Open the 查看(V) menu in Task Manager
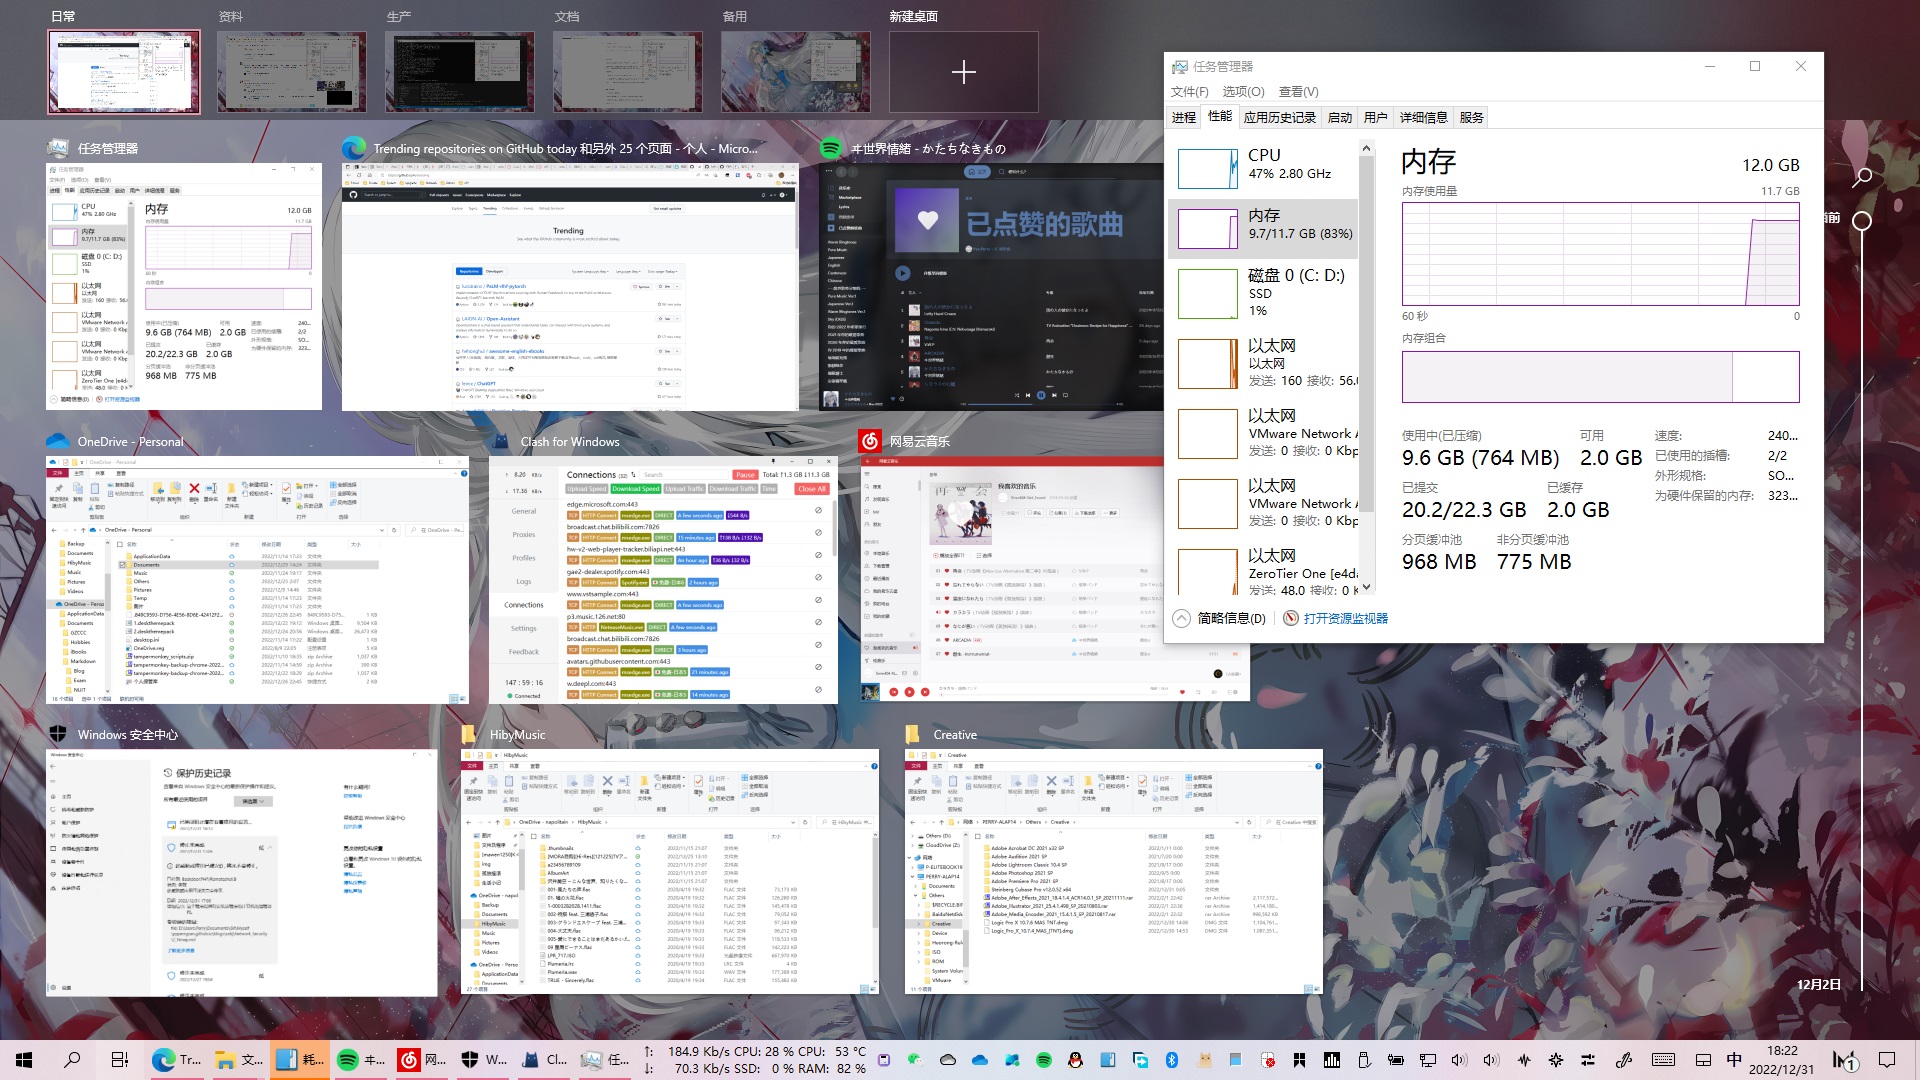 (x=1298, y=91)
